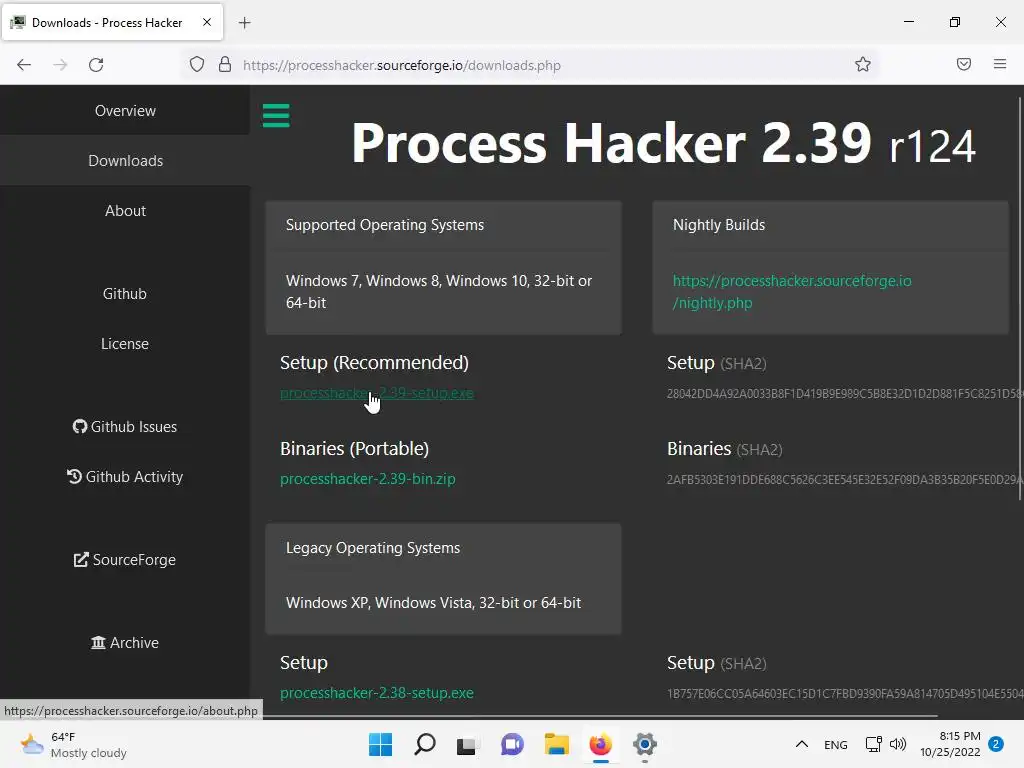Open Github Activity in sidebar

(125, 477)
